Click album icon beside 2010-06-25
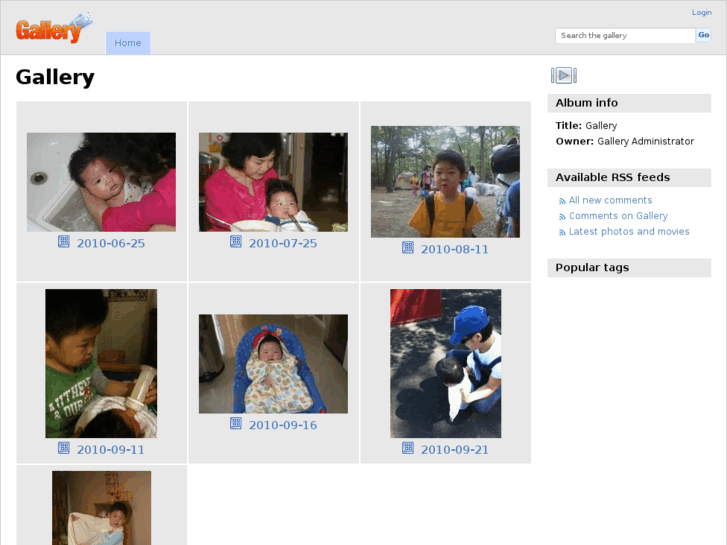 pyautogui.click(x=64, y=241)
